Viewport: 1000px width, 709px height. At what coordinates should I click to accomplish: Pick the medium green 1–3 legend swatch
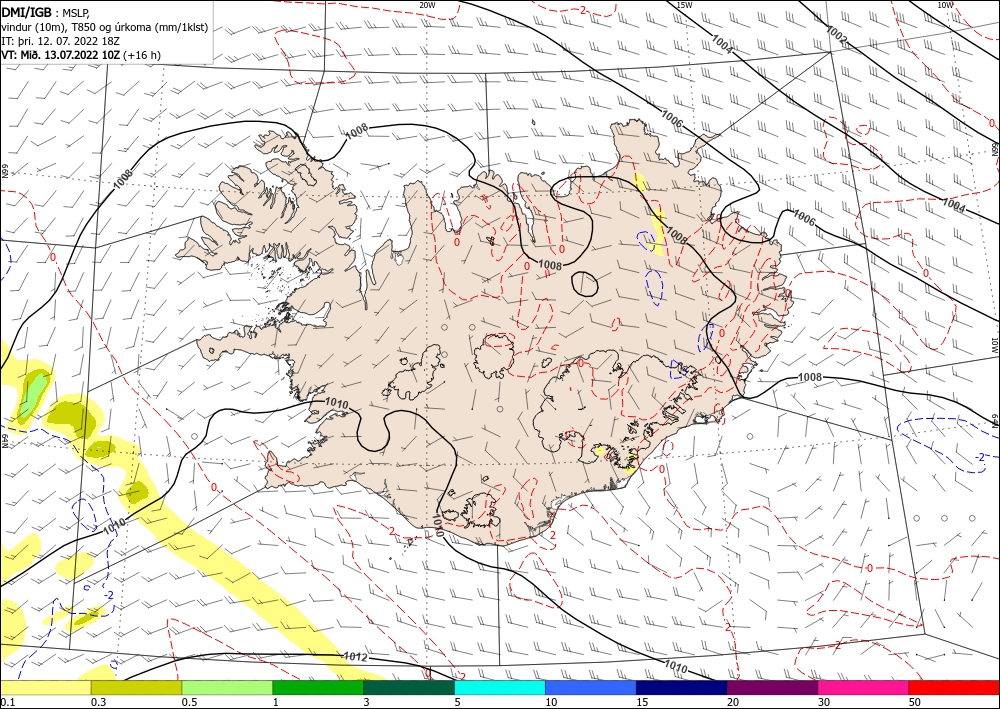click(318, 687)
